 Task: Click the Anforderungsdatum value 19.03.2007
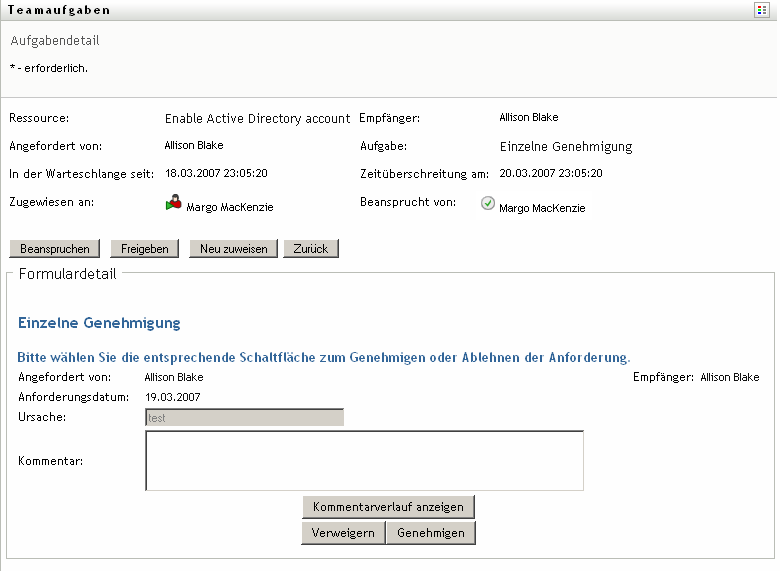173,397
